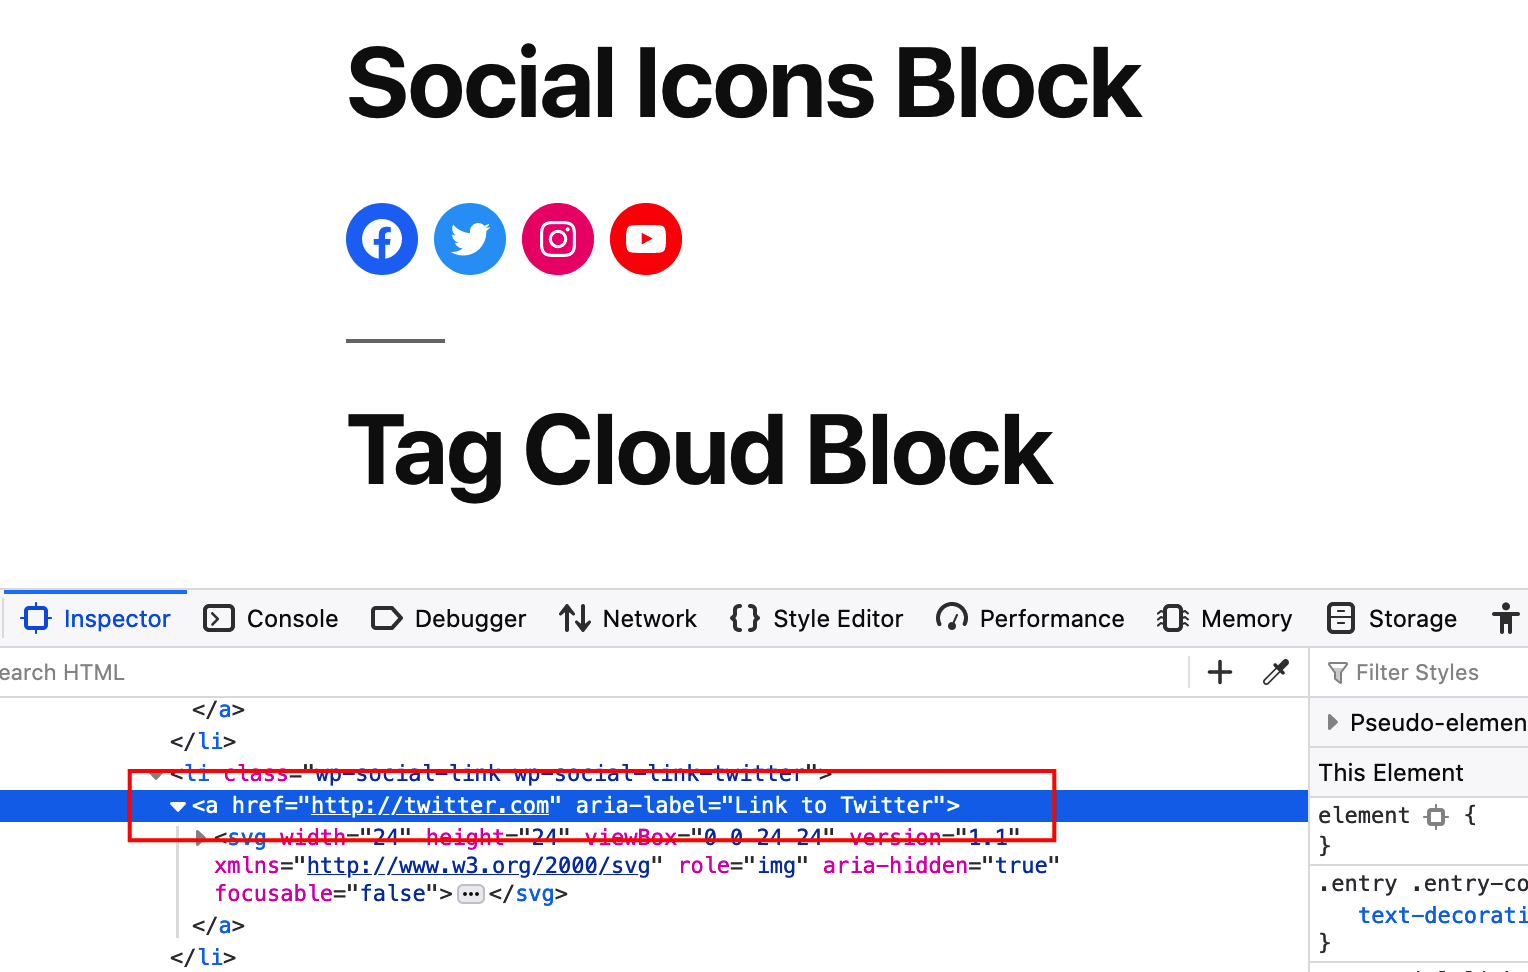The height and width of the screenshot is (972, 1528).
Task: Click the YouTube play icon
Action: point(645,238)
